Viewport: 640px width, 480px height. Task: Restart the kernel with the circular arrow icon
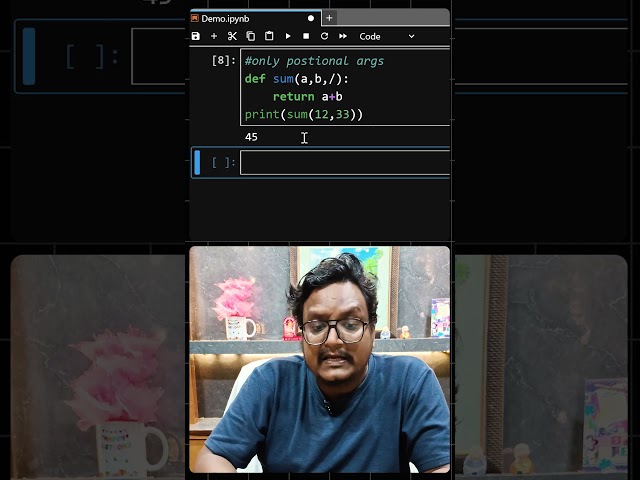[324, 36]
